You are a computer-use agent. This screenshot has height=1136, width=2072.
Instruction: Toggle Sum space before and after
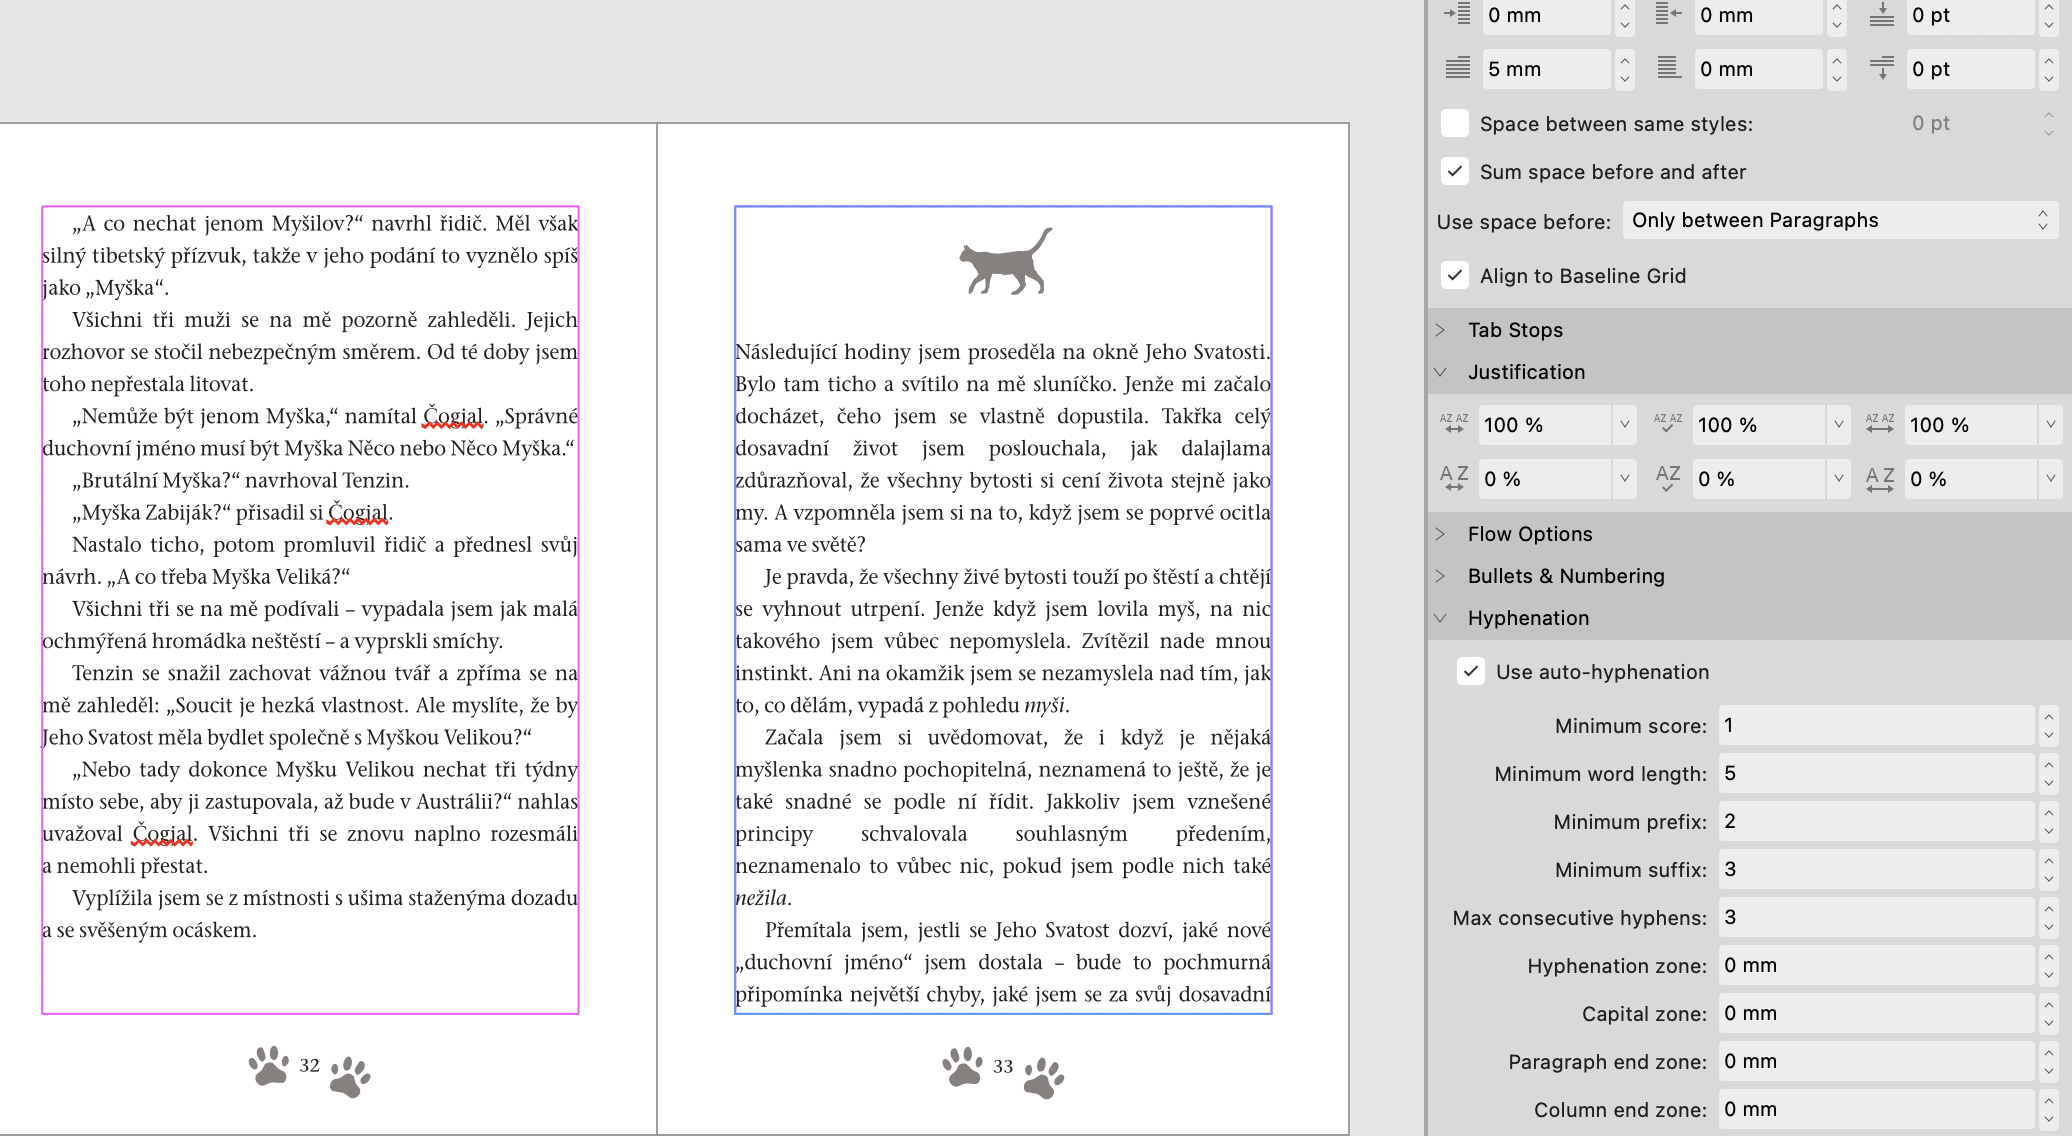[1455, 171]
